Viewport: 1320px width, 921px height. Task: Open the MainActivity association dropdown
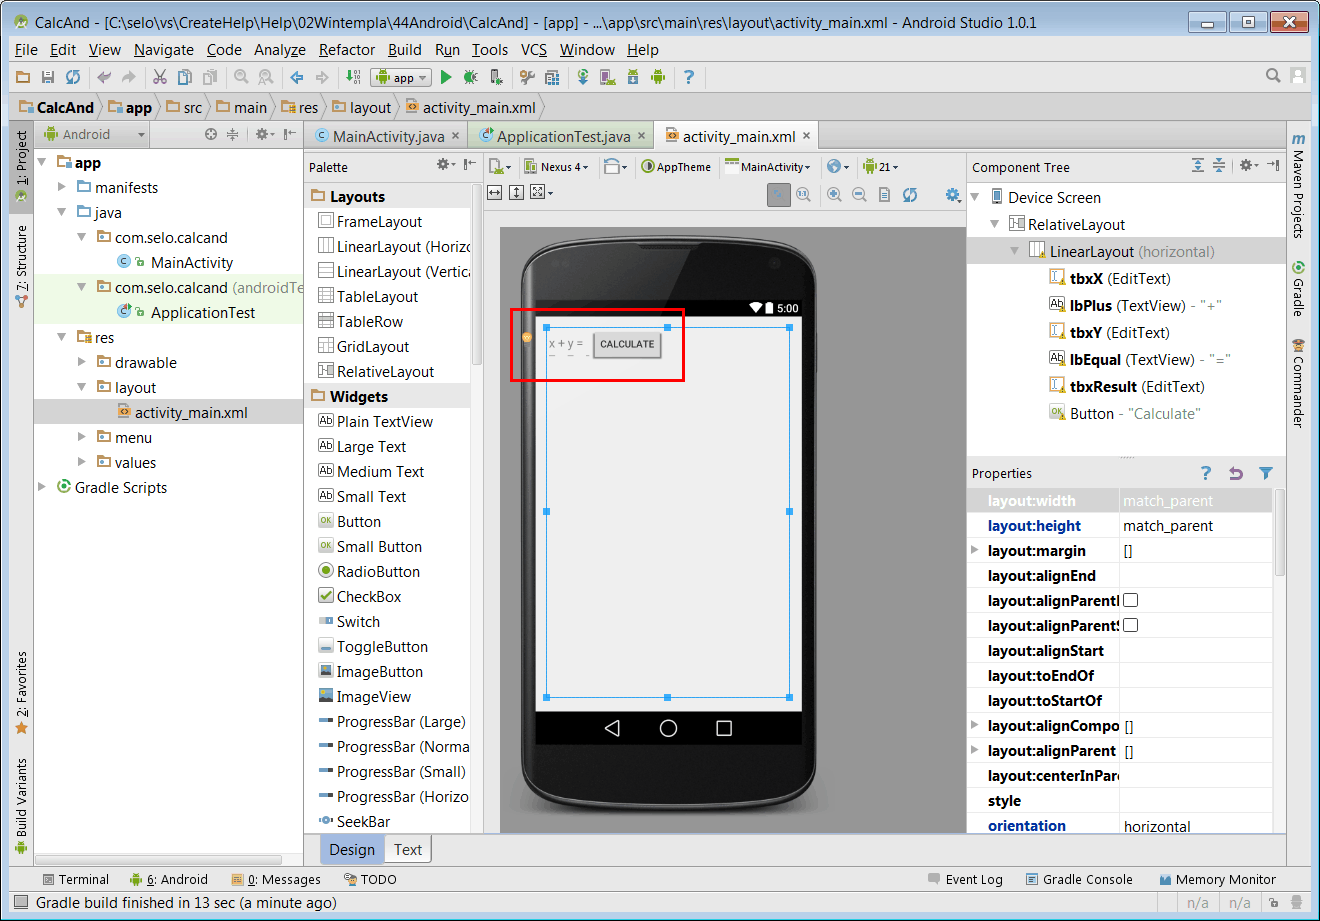(768, 167)
